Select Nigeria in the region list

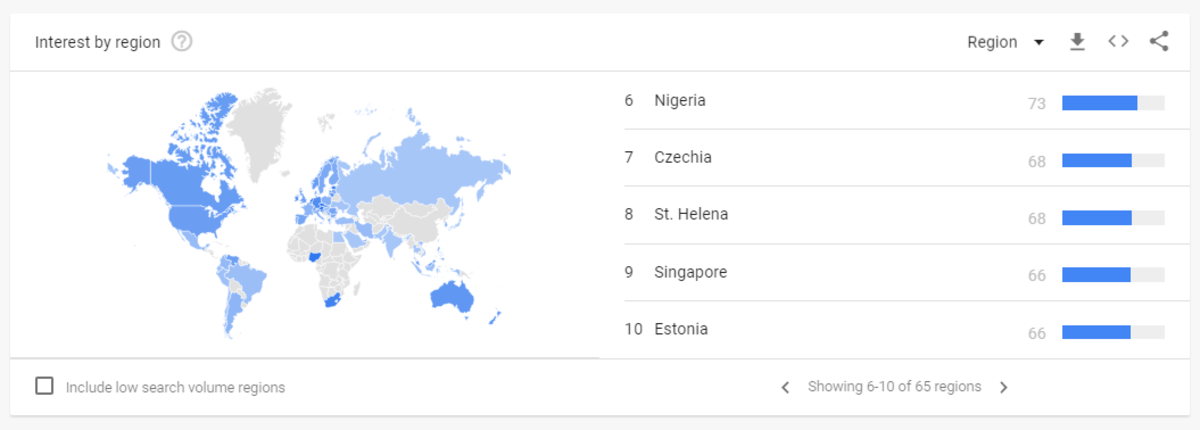click(680, 100)
